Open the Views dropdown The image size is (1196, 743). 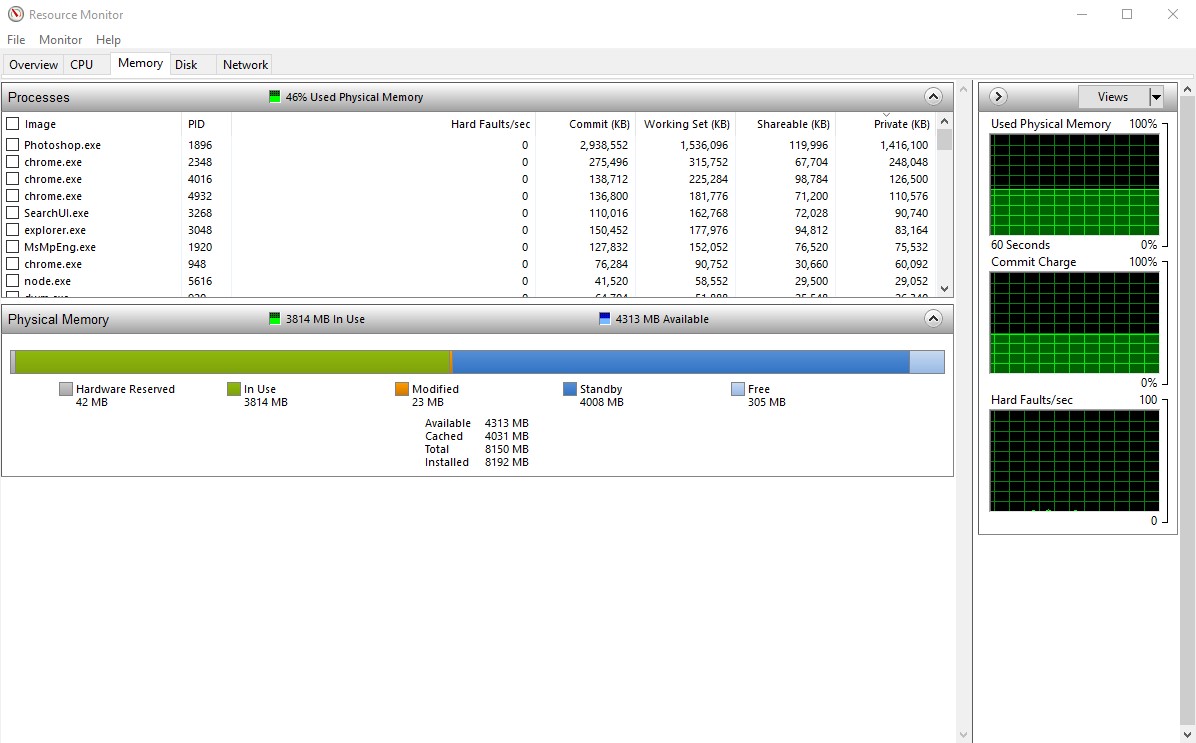pyautogui.click(x=1157, y=96)
